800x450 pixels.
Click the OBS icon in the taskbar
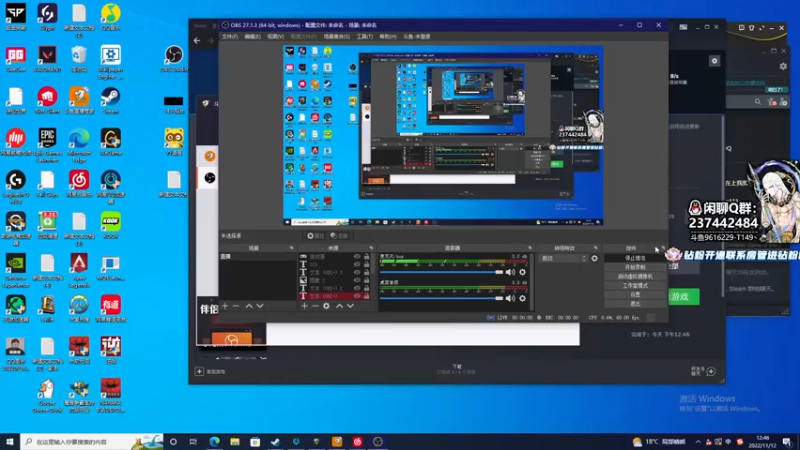(378, 442)
